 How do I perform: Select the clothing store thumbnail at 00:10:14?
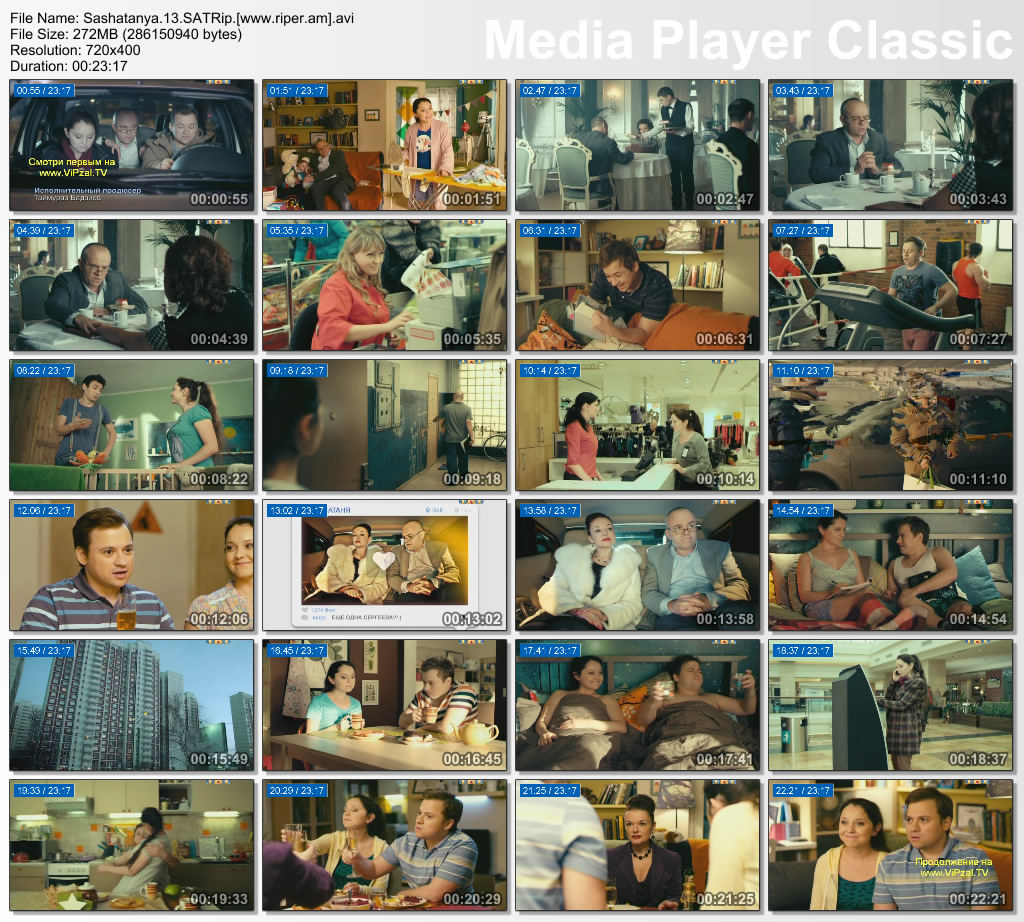point(637,425)
